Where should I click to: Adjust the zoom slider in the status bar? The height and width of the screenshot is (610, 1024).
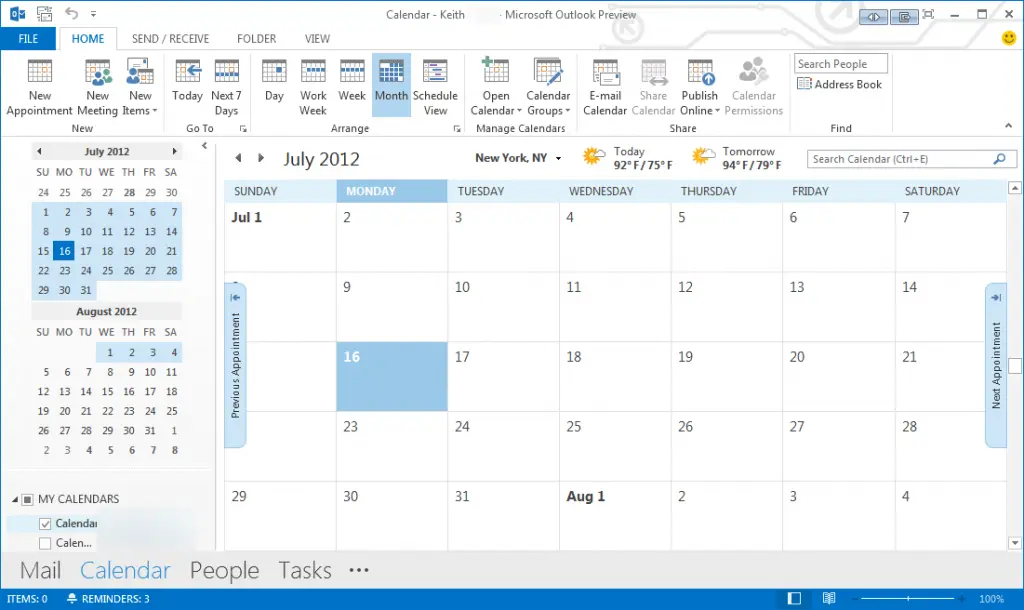(908, 598)
